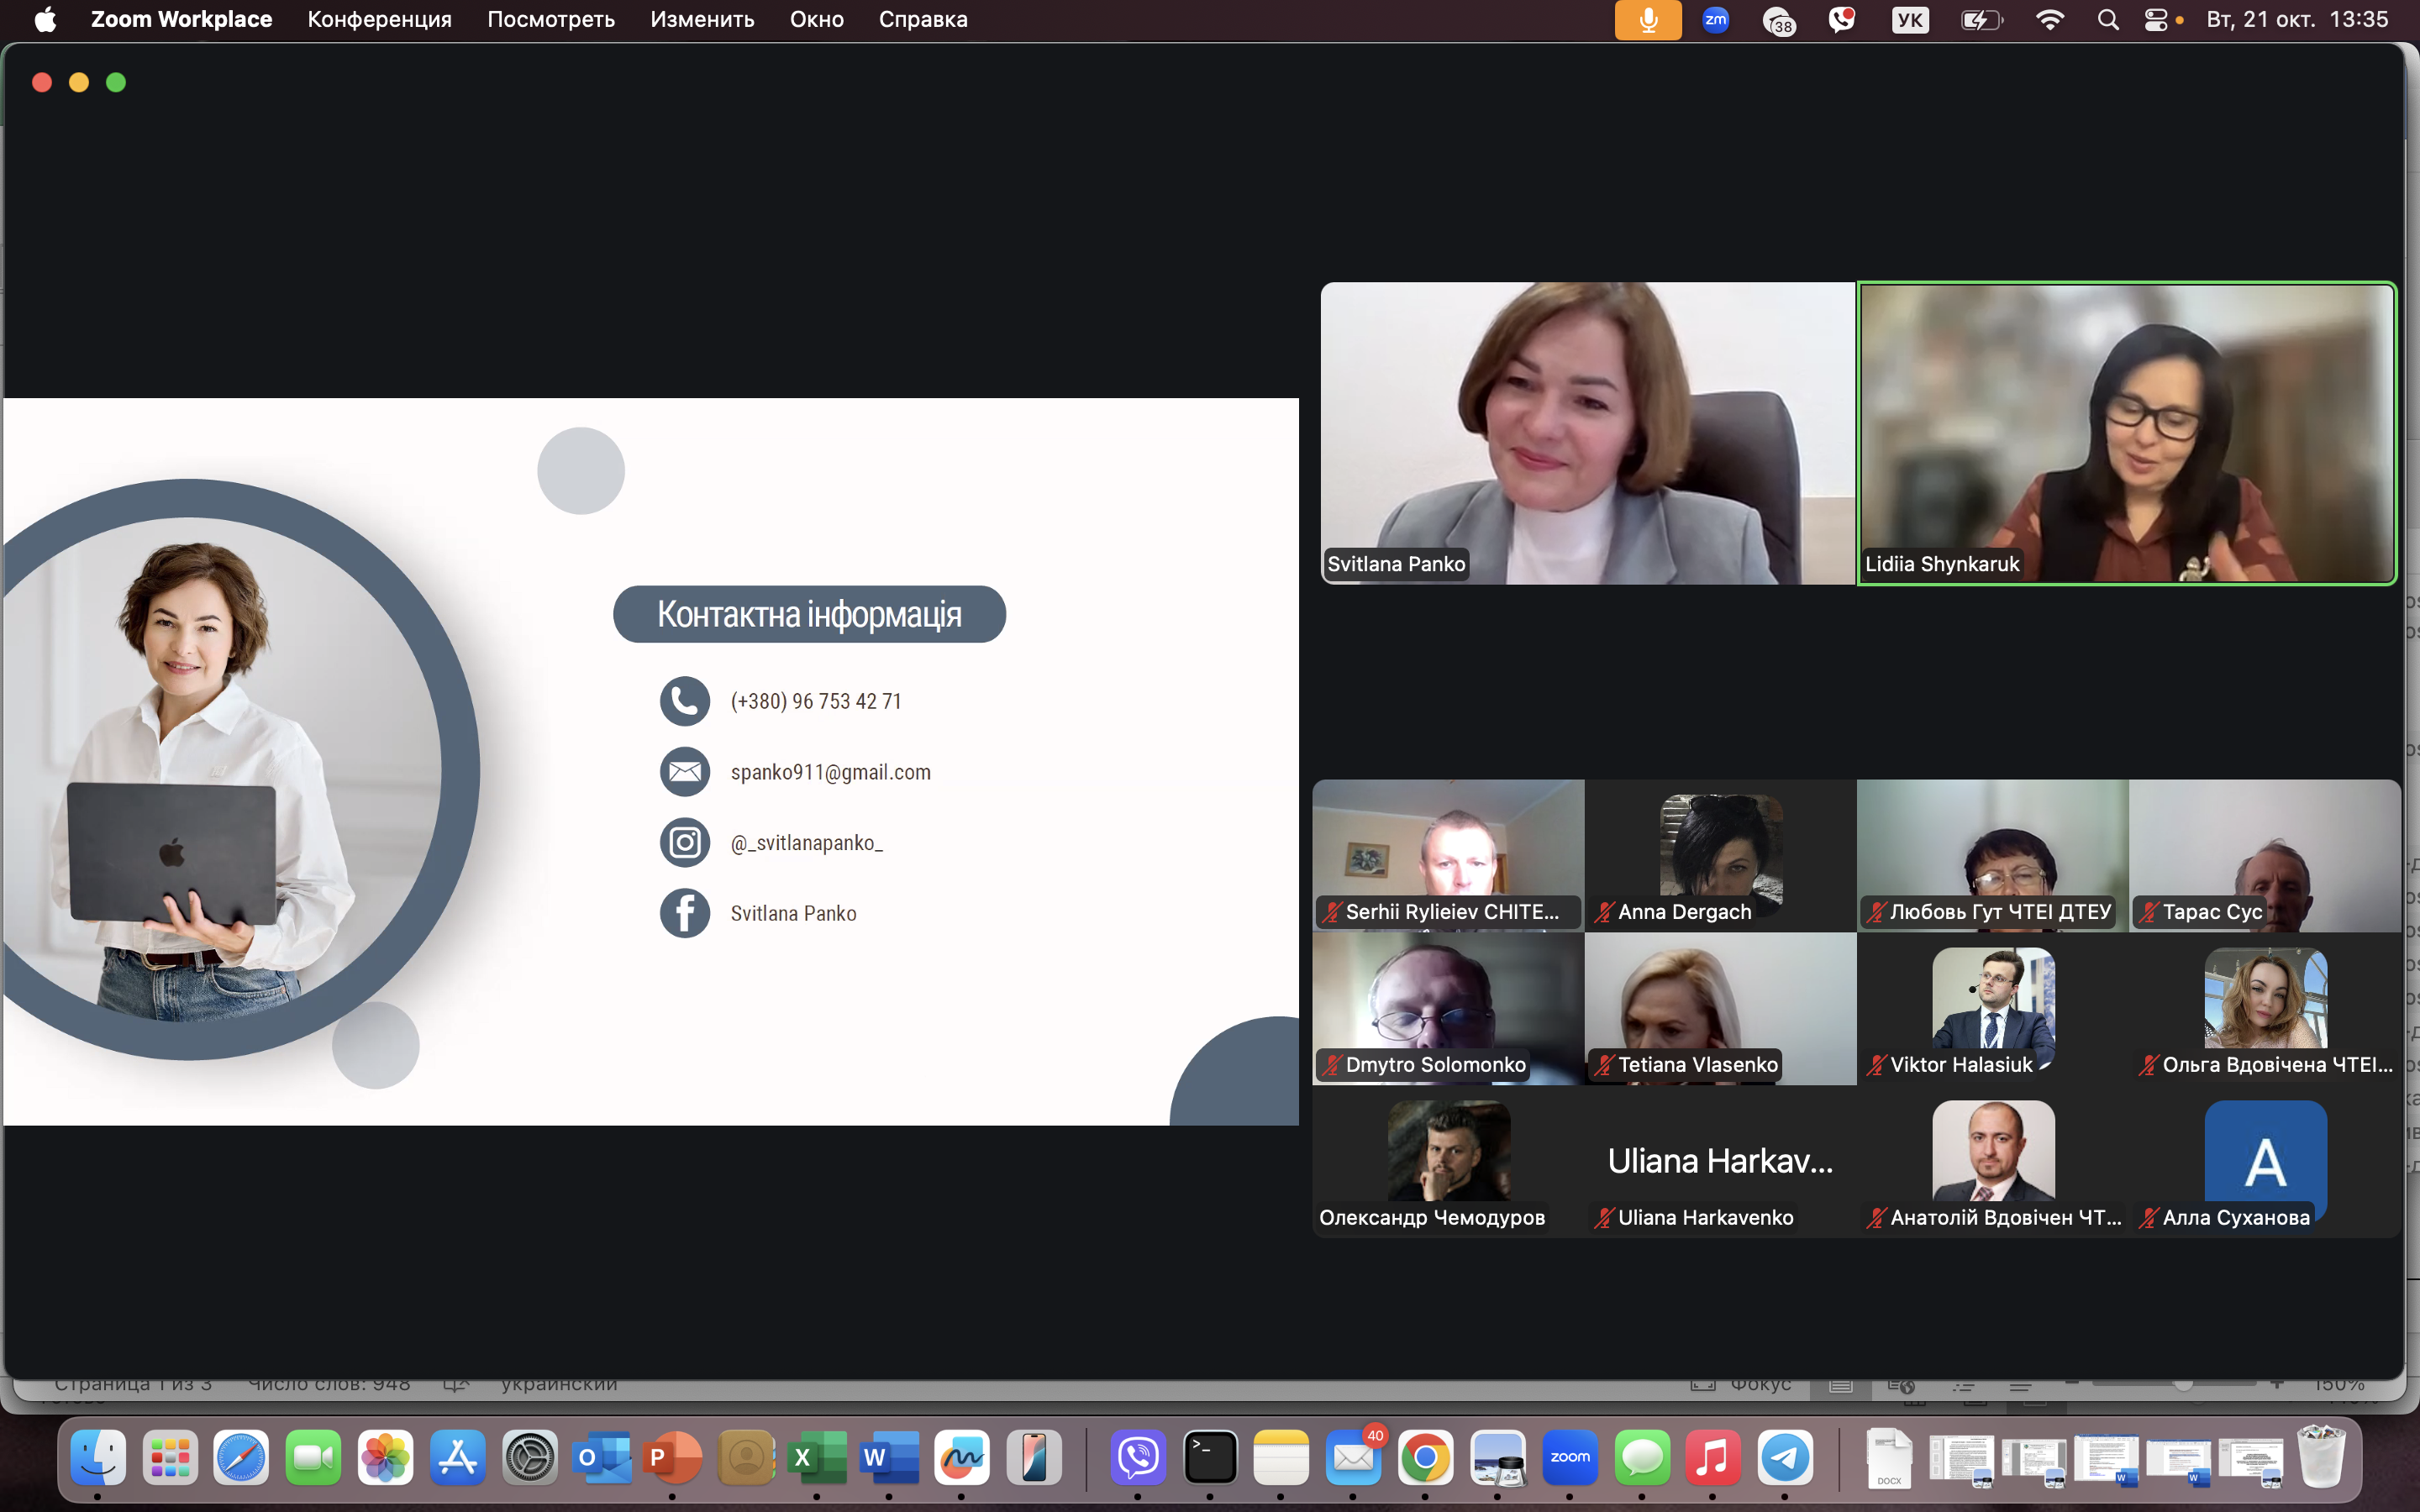The width and height of the screenshot is (2420, 1512).
Task: Open the Zoom menu bar status icon
Action: coord(1715,20)
